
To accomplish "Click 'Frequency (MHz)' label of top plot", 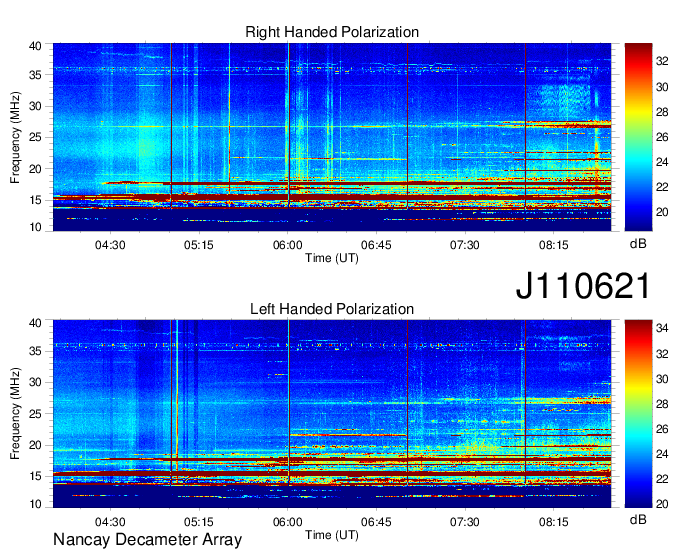I will [15, 137].
